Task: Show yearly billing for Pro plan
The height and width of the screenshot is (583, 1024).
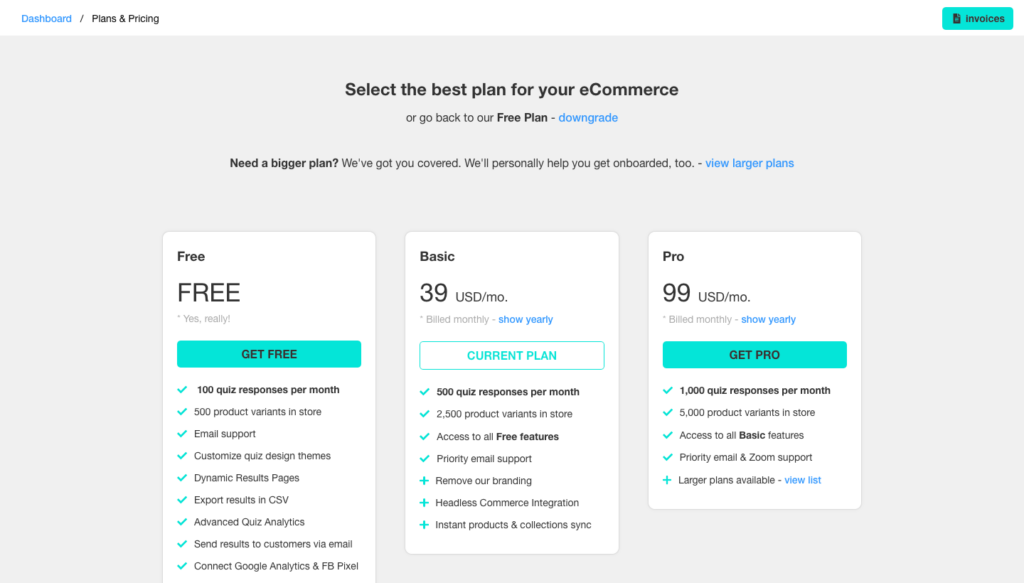Action: (768, 319)
